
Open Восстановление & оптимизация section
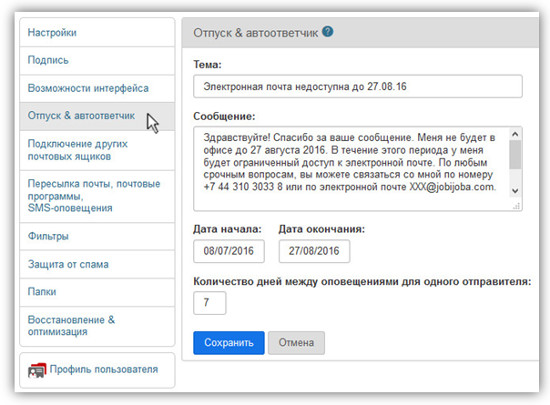tap(97, 326)
